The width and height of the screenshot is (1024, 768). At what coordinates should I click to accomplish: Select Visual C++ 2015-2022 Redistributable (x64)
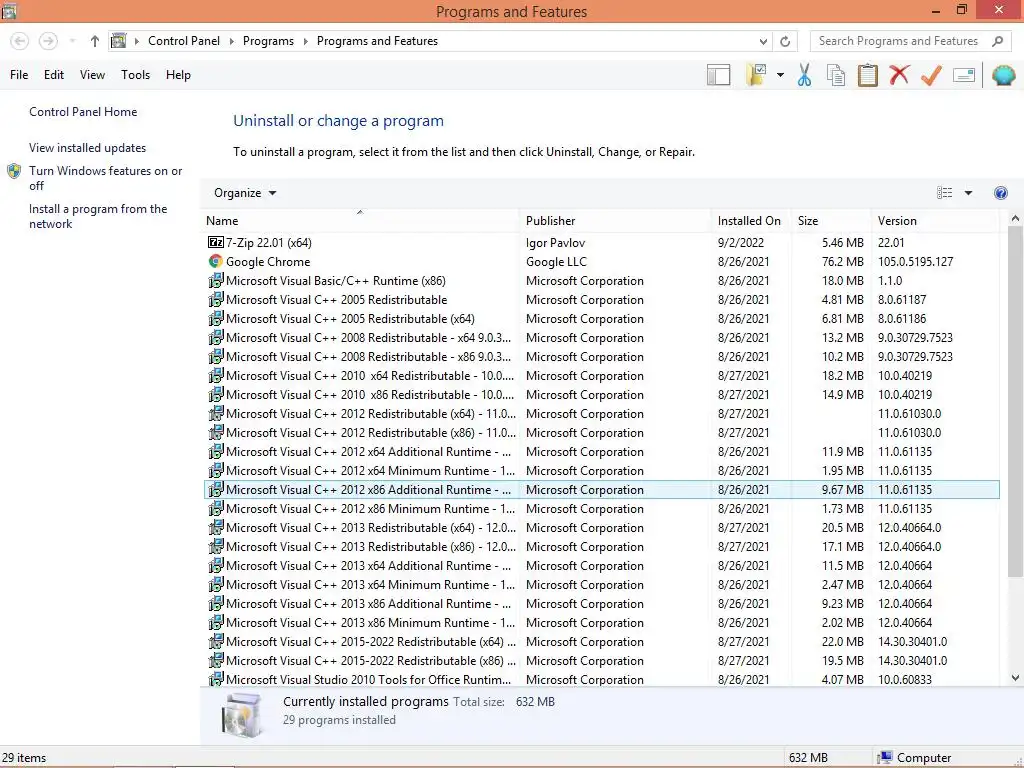601,642
